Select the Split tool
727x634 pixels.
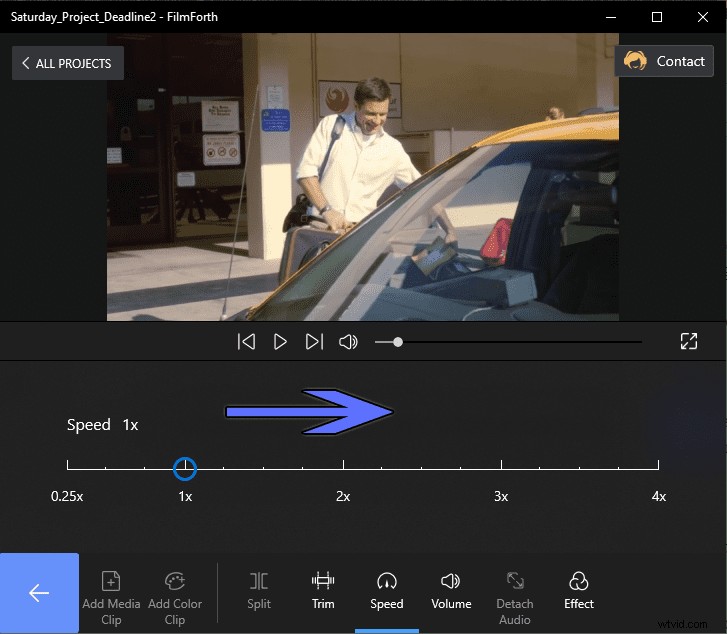[x=259, y=590]
